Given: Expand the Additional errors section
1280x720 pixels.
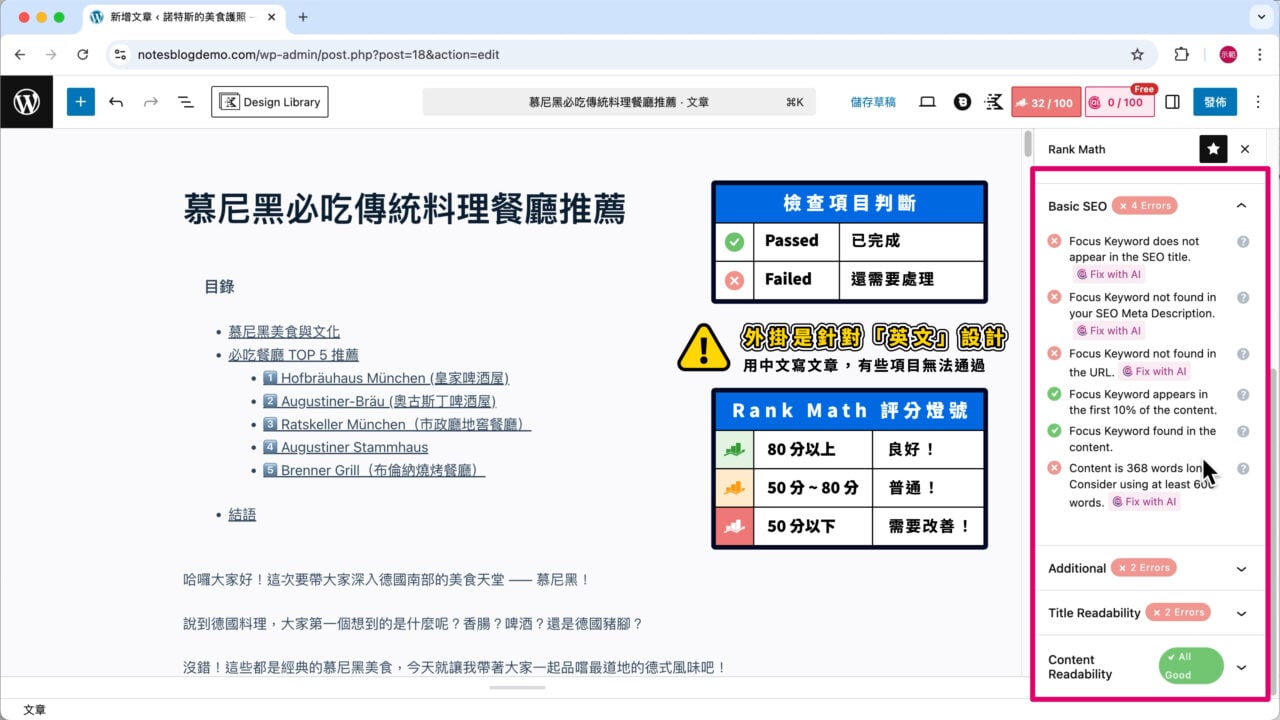Looking at the screenshot, I should coord(1241,568).
